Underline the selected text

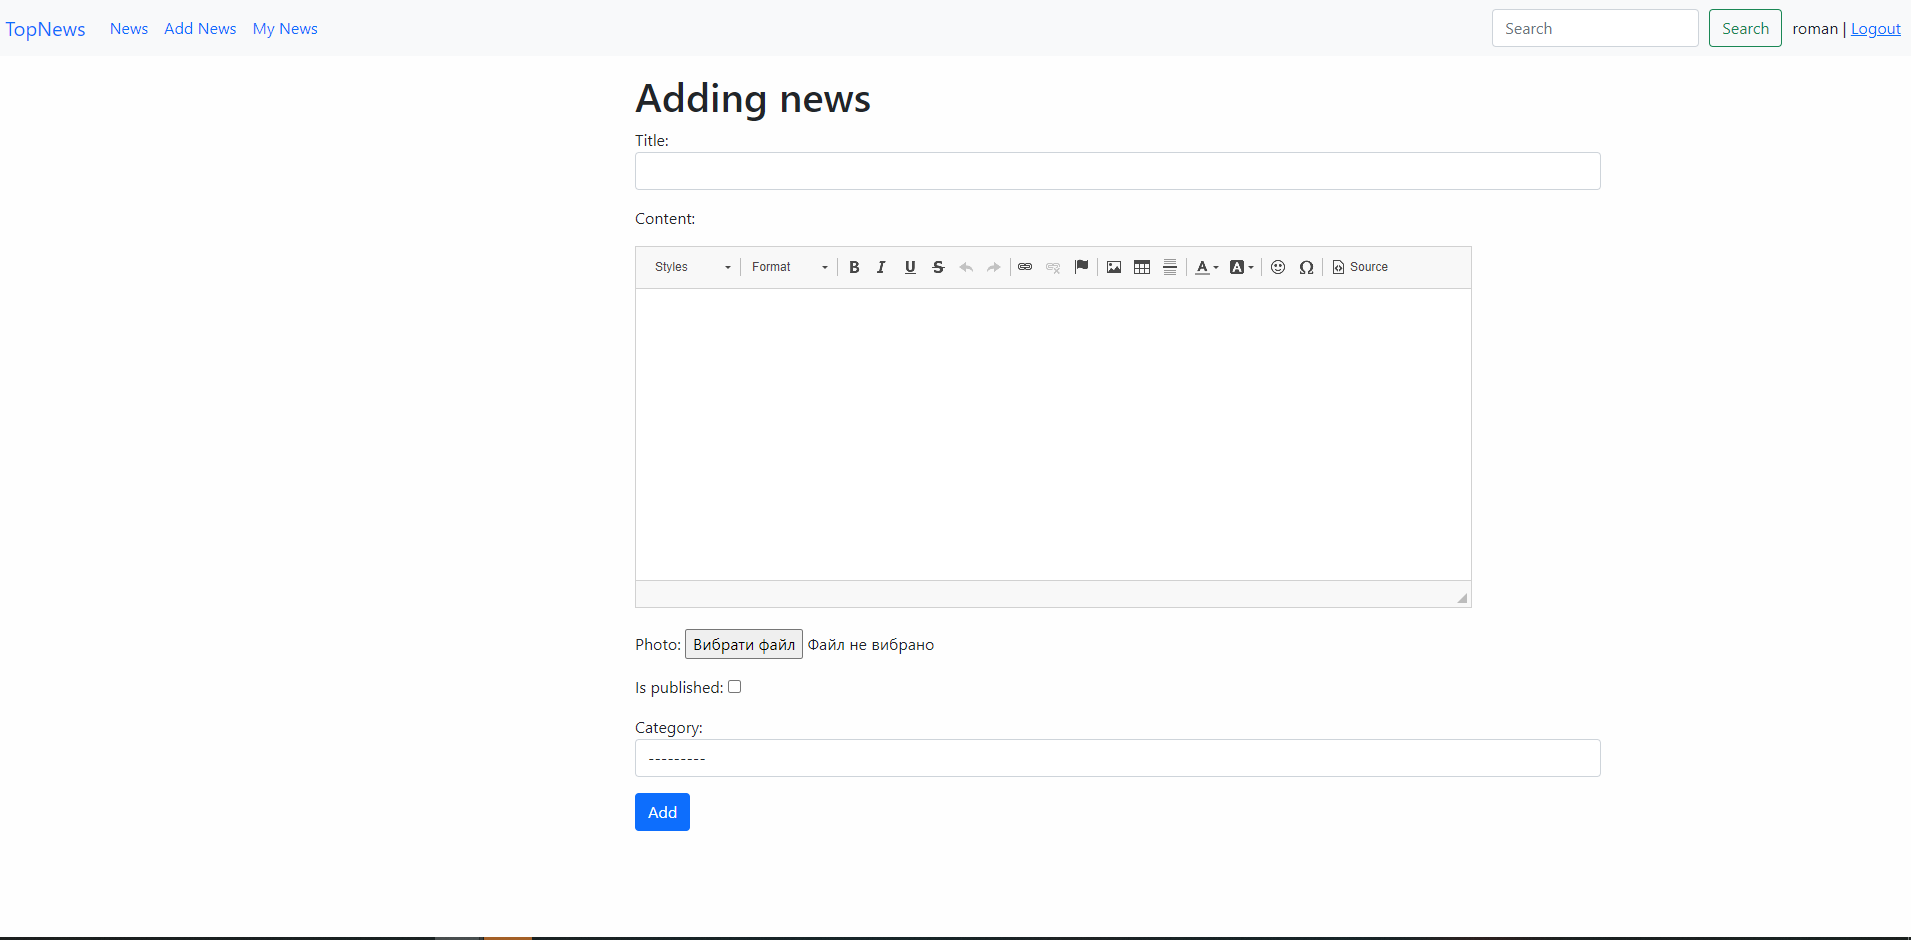click(909, 267)
